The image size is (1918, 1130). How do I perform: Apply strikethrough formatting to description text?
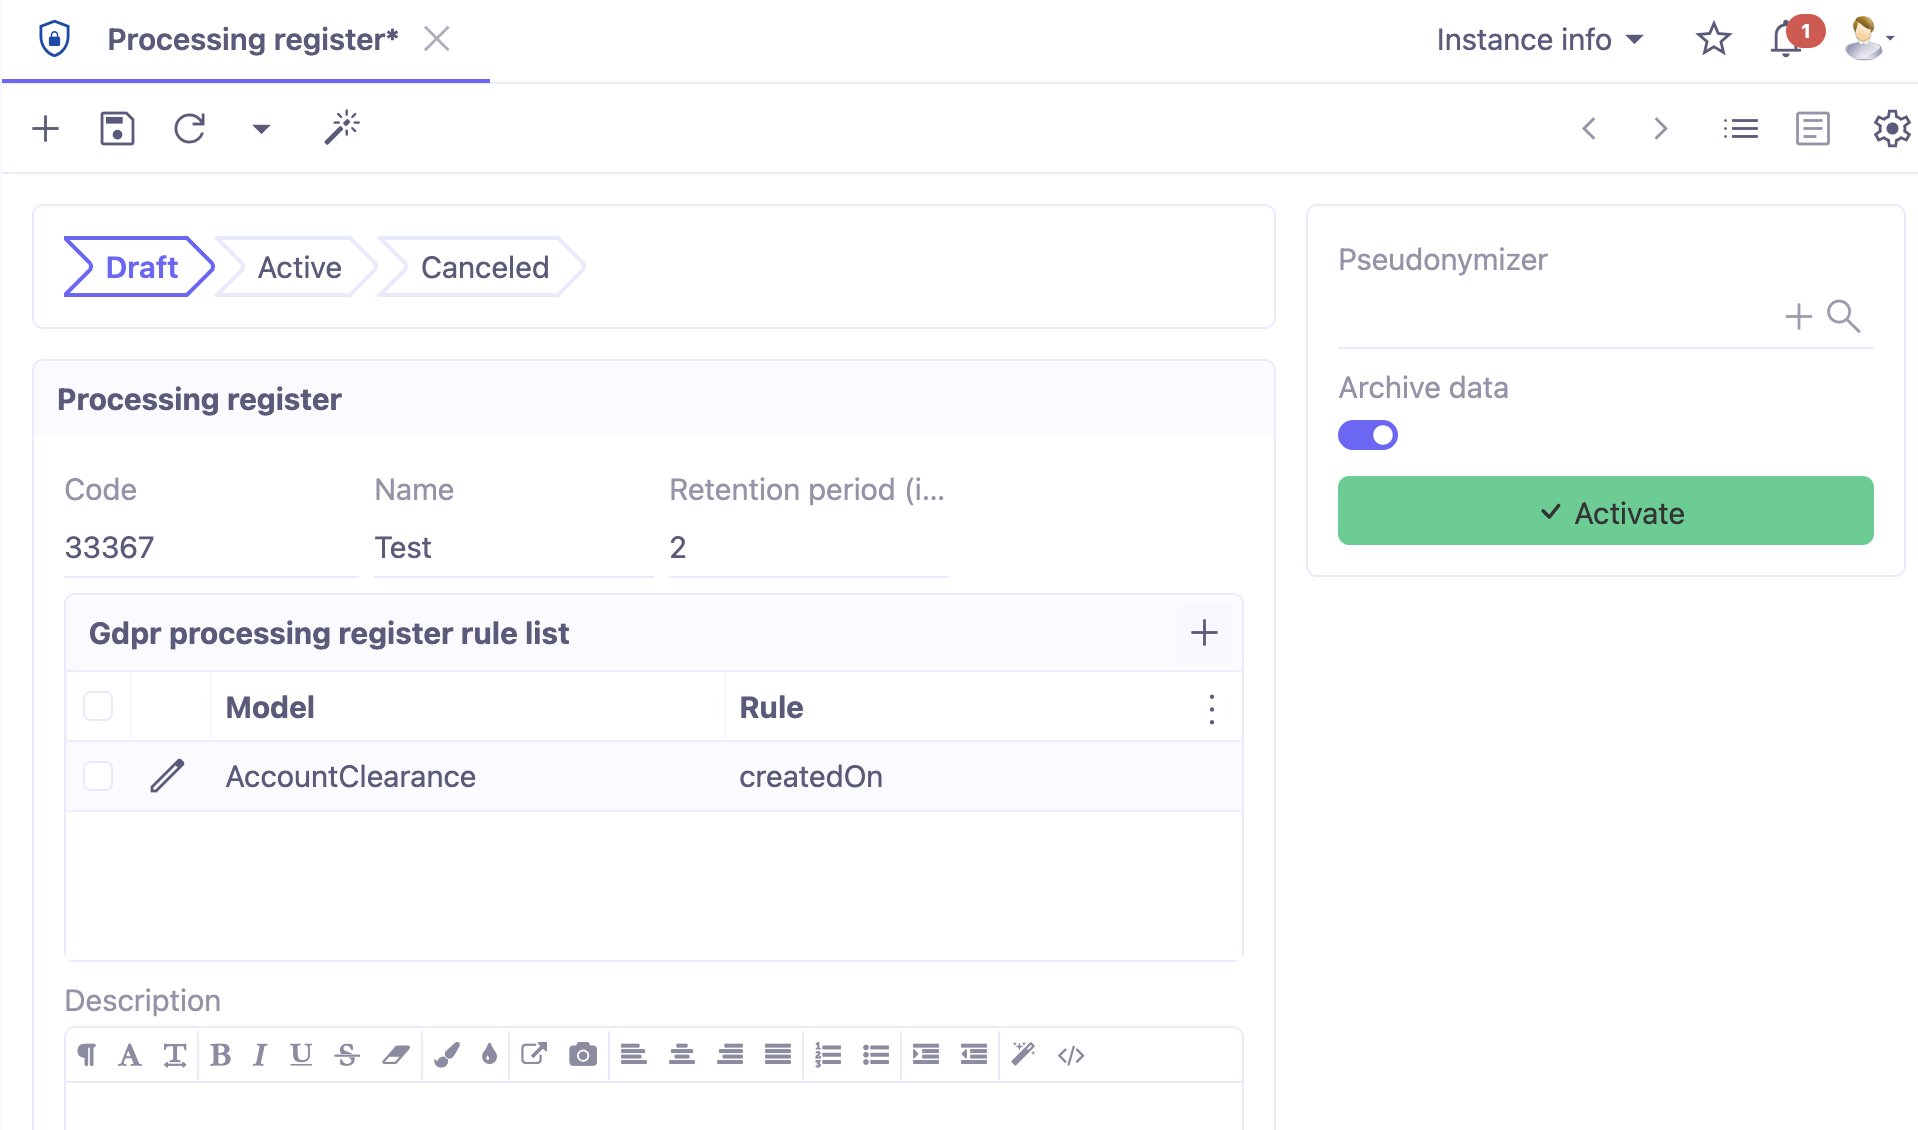click(347, 1054)
